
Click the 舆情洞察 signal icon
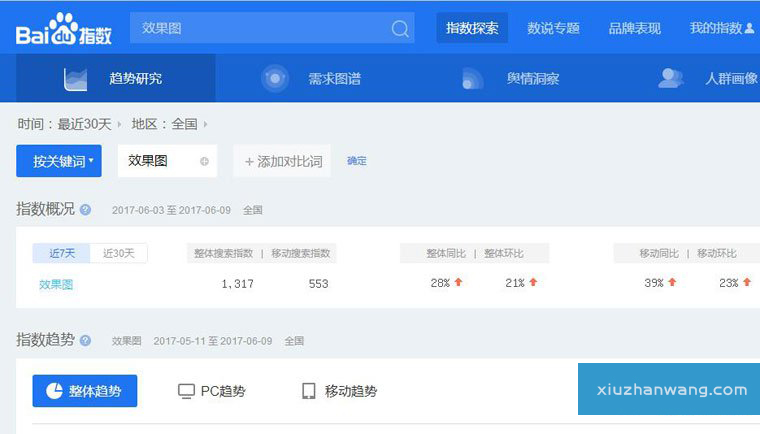click(473, 79)
